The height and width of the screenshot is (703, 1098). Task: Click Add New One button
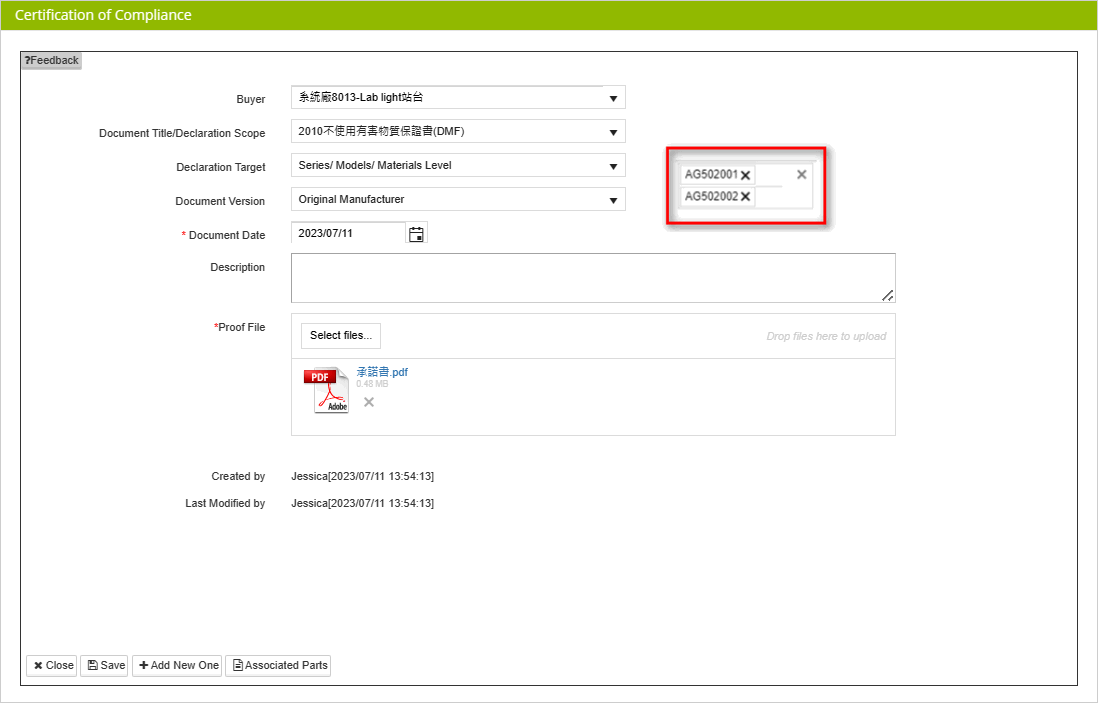177,665
